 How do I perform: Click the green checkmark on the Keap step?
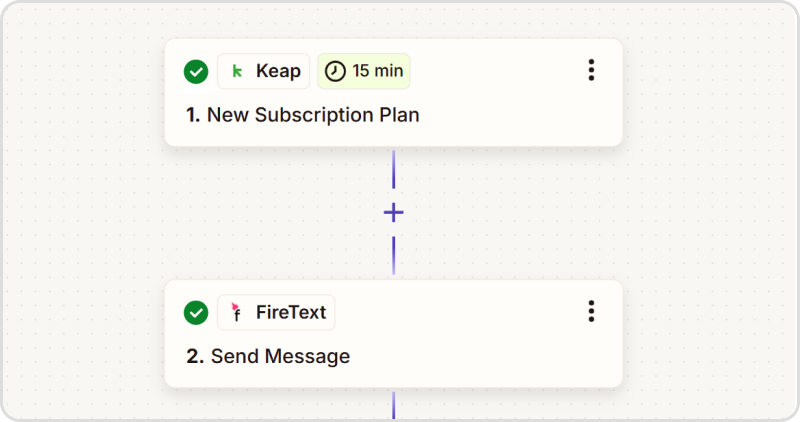pyautogui.click(x=196, y=71)
